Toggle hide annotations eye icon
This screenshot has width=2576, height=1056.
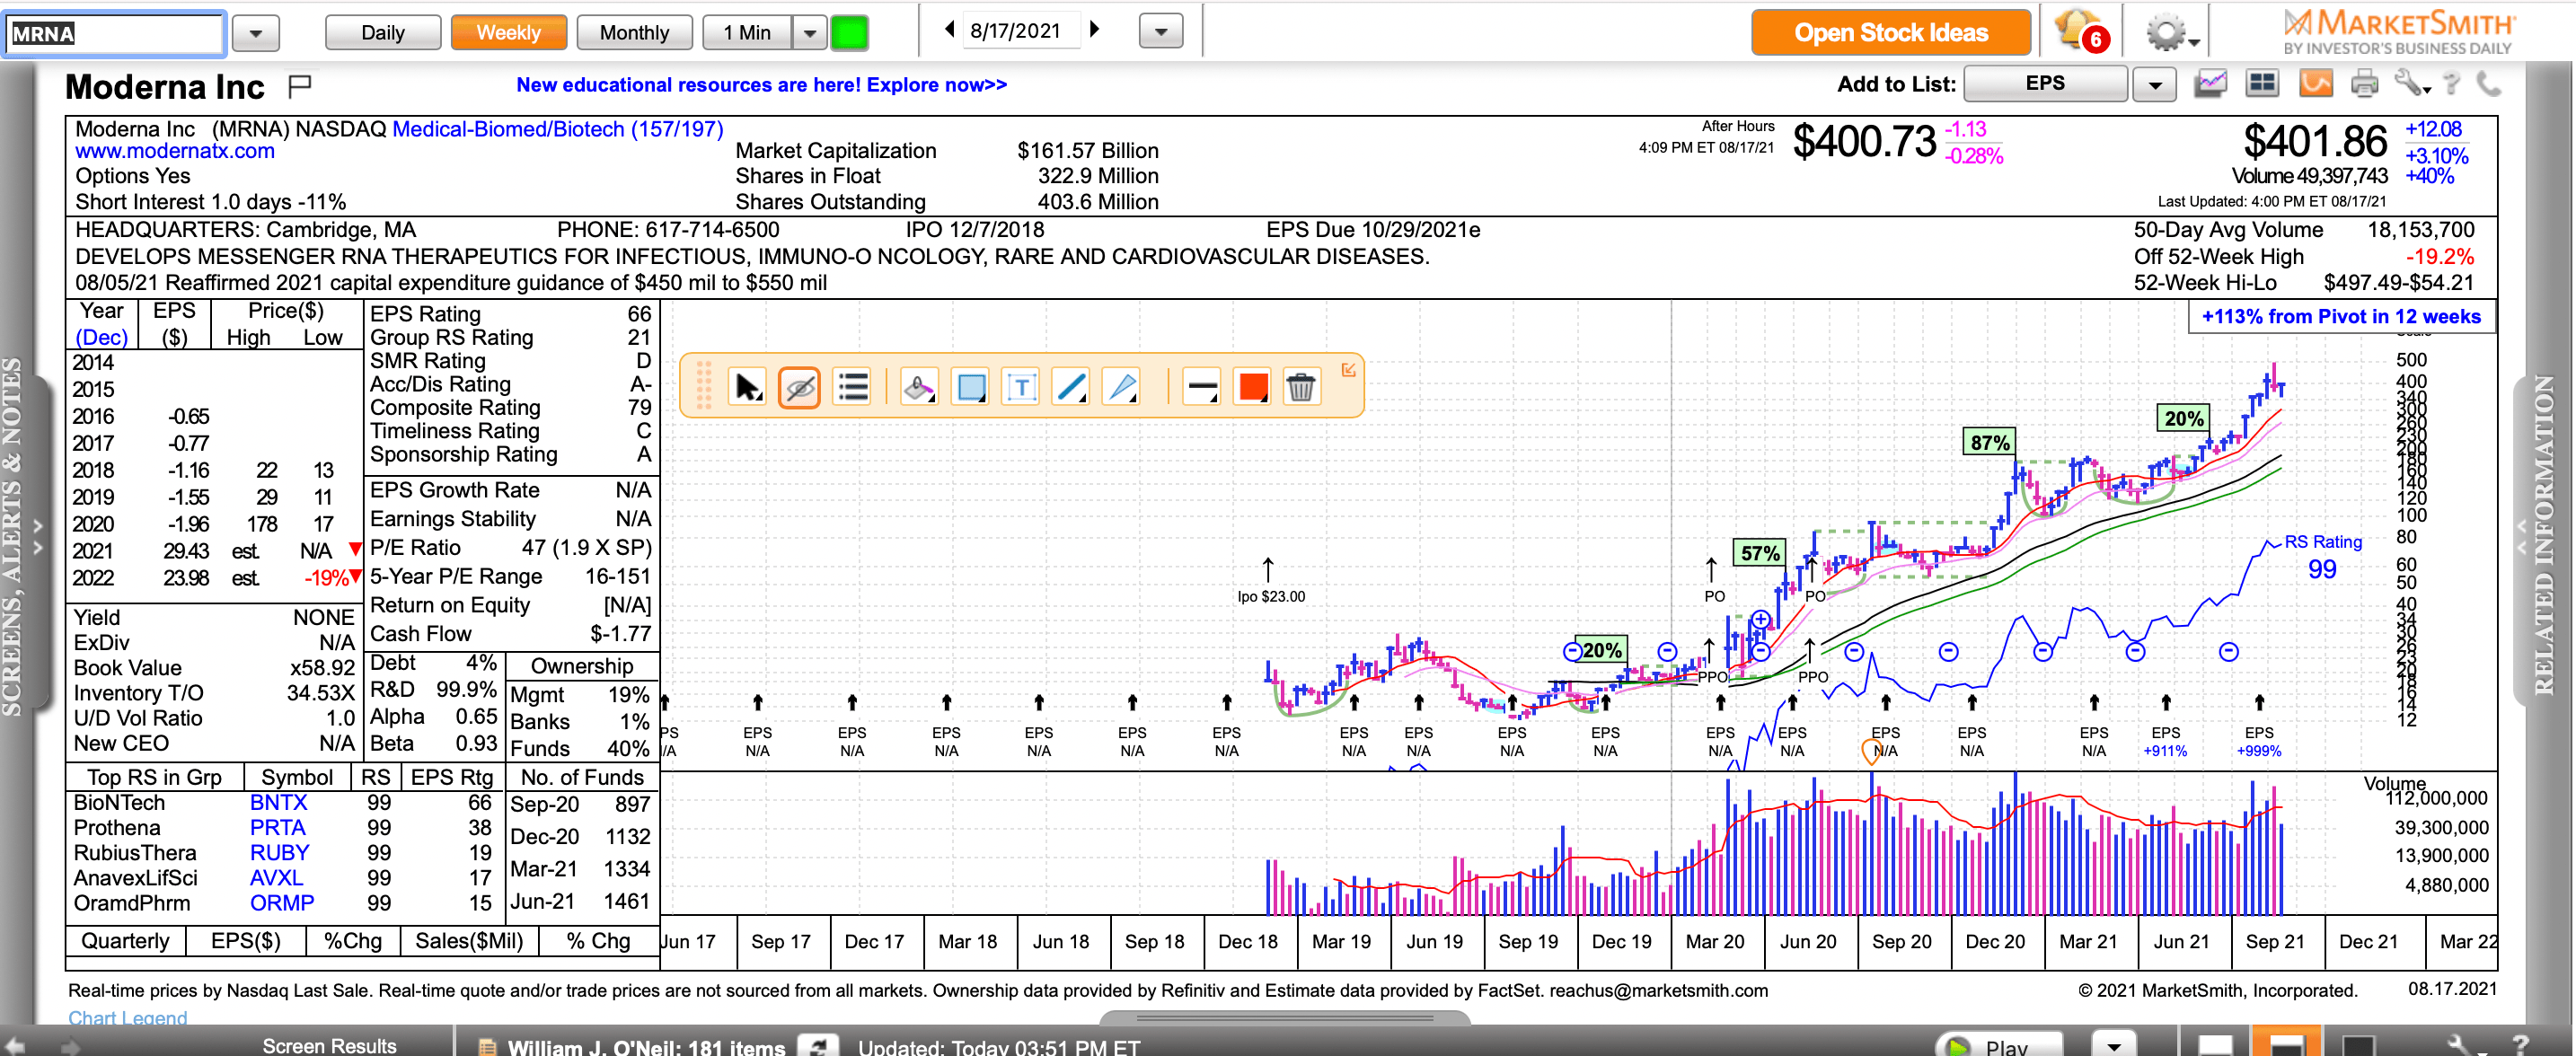coord(800,386)
